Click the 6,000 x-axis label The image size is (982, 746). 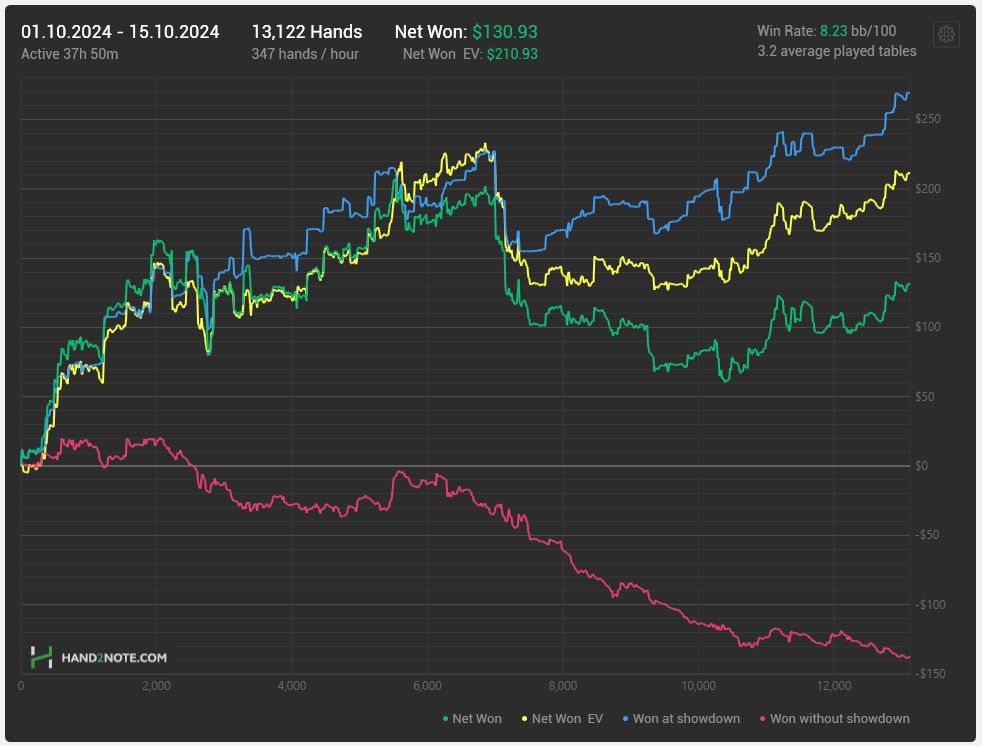[427, 686]
